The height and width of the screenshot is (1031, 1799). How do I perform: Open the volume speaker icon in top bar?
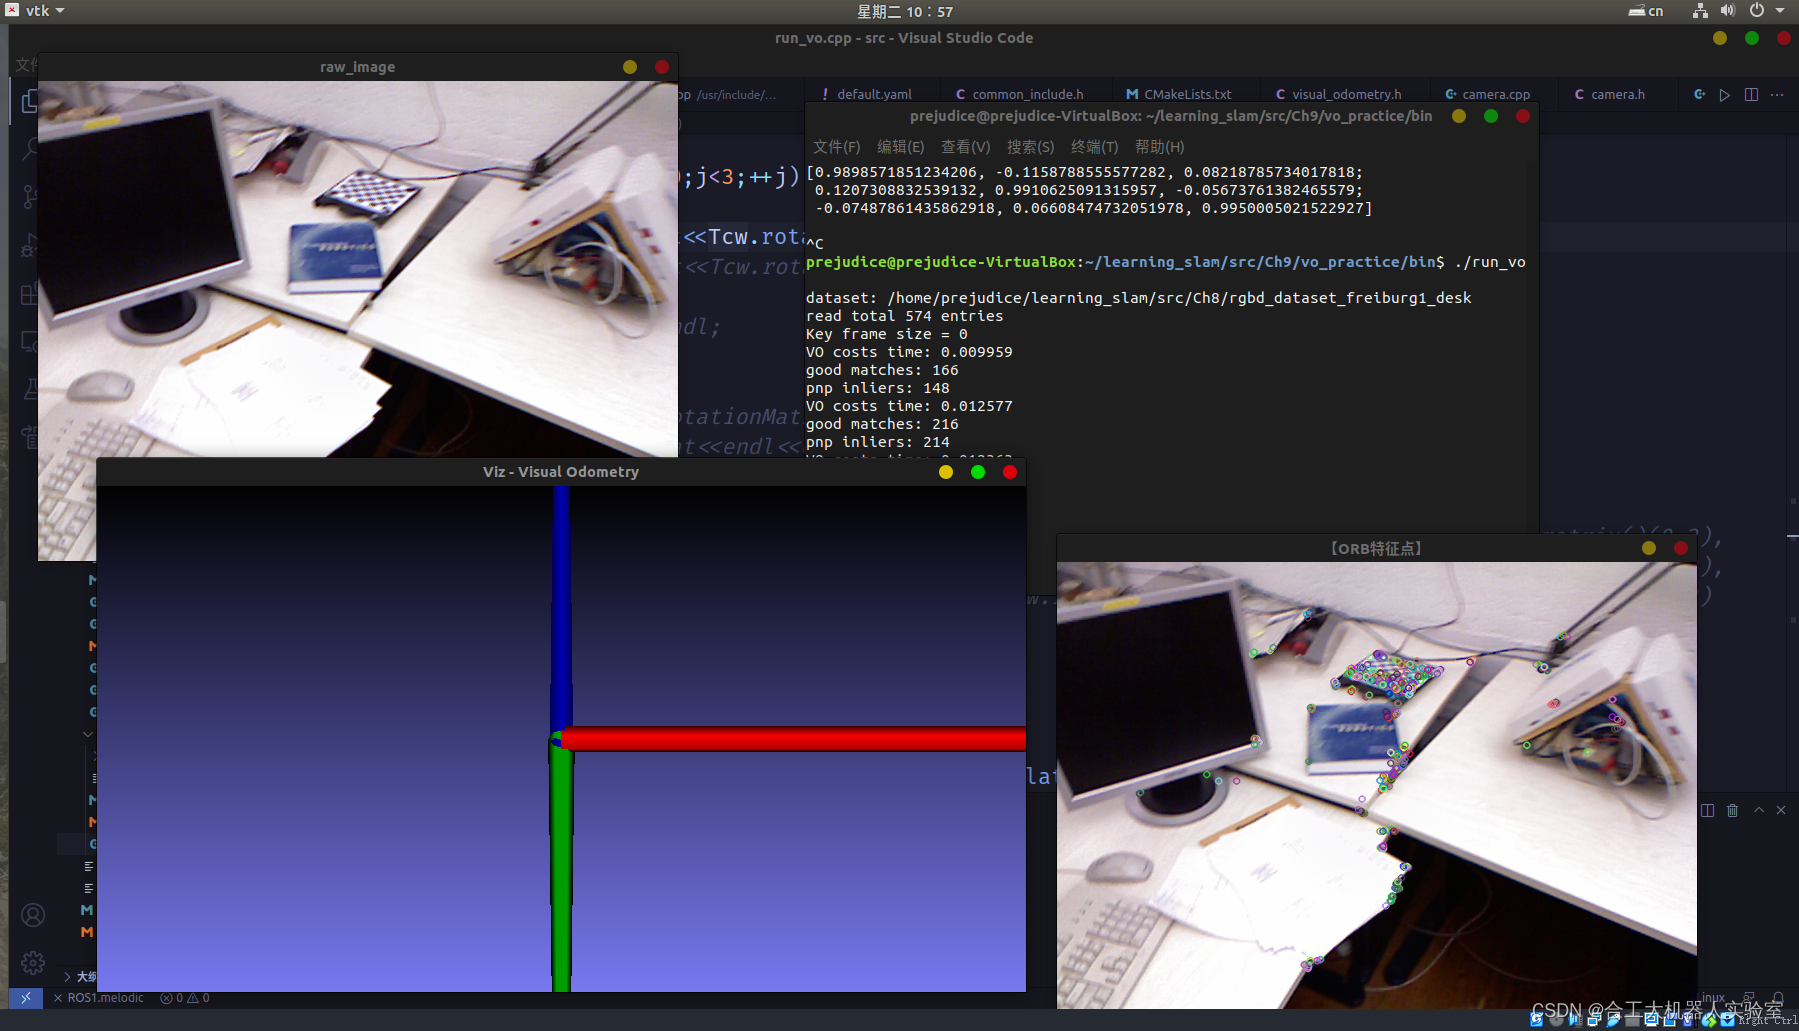1728,11
